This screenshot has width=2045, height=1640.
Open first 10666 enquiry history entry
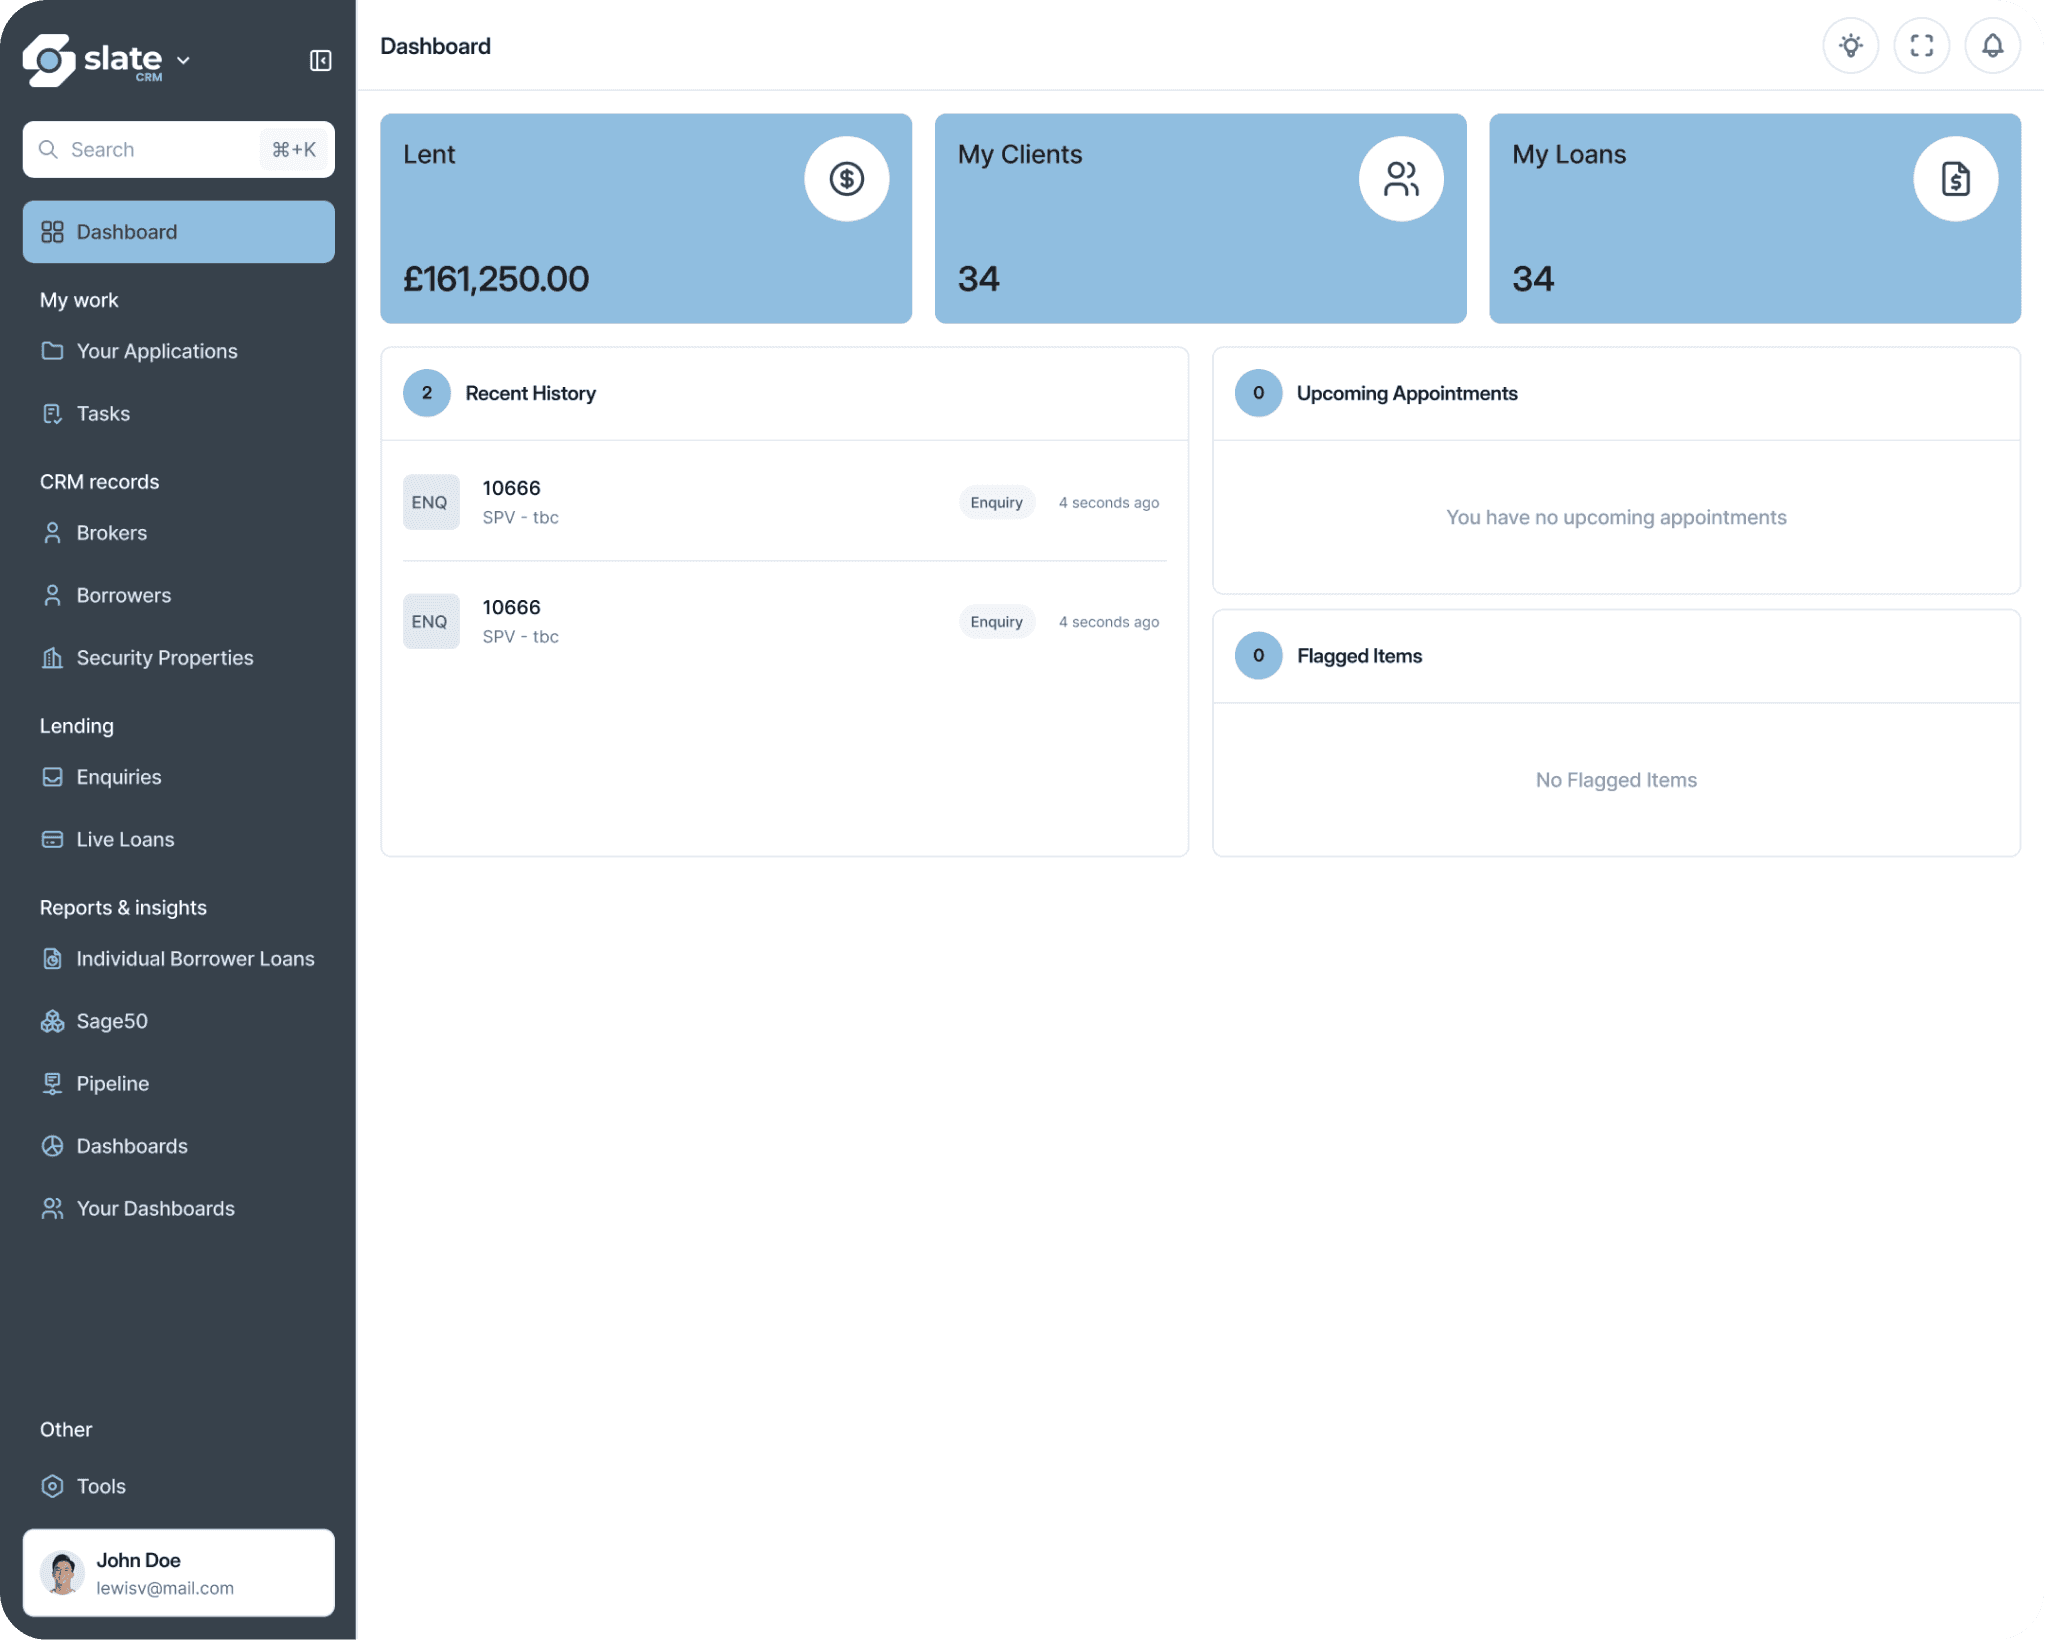pos(511,489)
